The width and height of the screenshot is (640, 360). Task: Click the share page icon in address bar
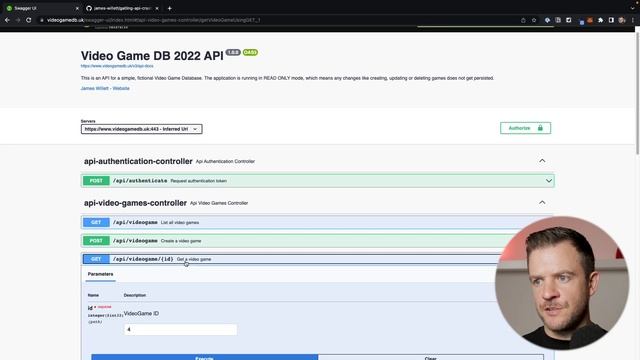[x=523, y=20]
